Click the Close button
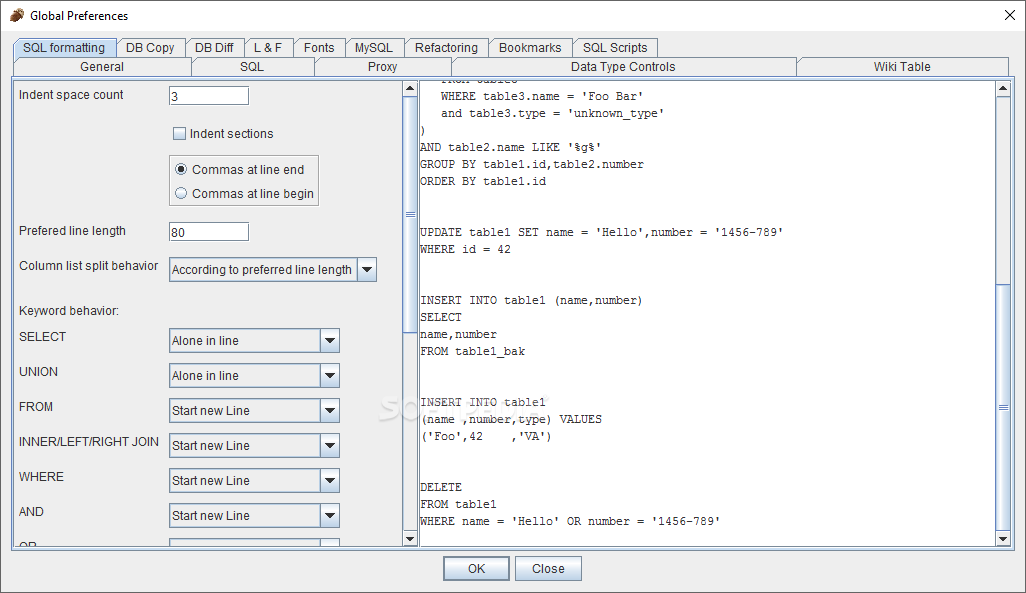Viewport: 1026px width, 593px height. point(548,569)
